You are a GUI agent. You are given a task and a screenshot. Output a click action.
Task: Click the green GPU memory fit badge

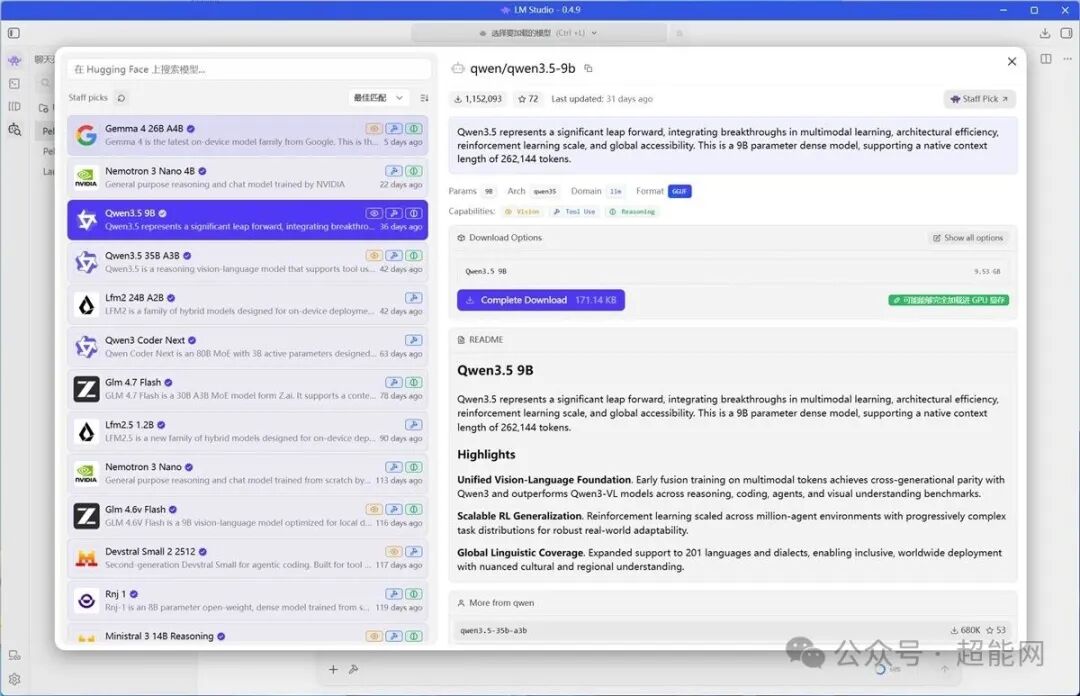[x=948, y=300]
